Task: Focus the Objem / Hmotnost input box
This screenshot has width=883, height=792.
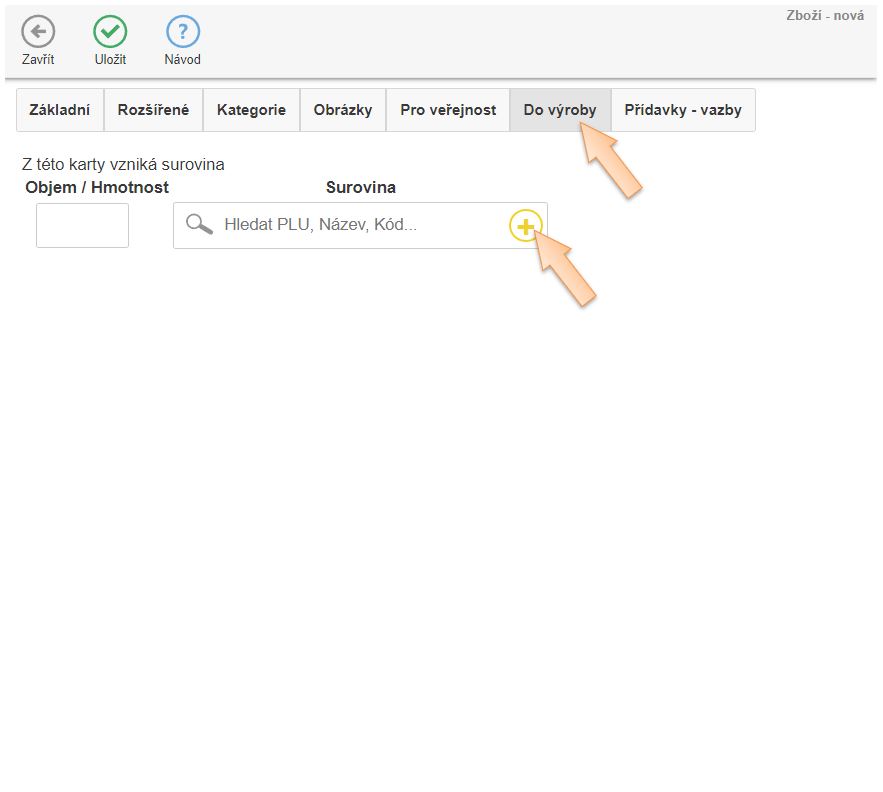Action: (x=82, y=225)
